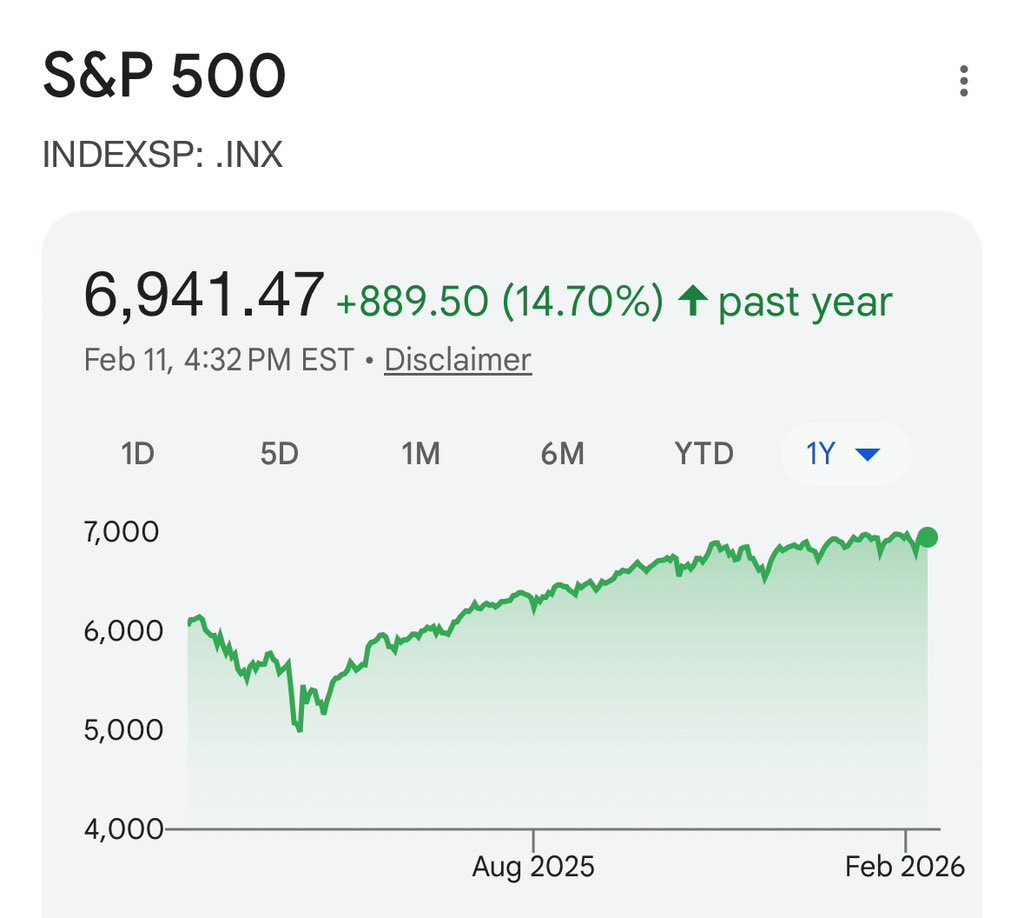Switch to the 5D time range
The image size is (1024, 918).
click(279, 453)
